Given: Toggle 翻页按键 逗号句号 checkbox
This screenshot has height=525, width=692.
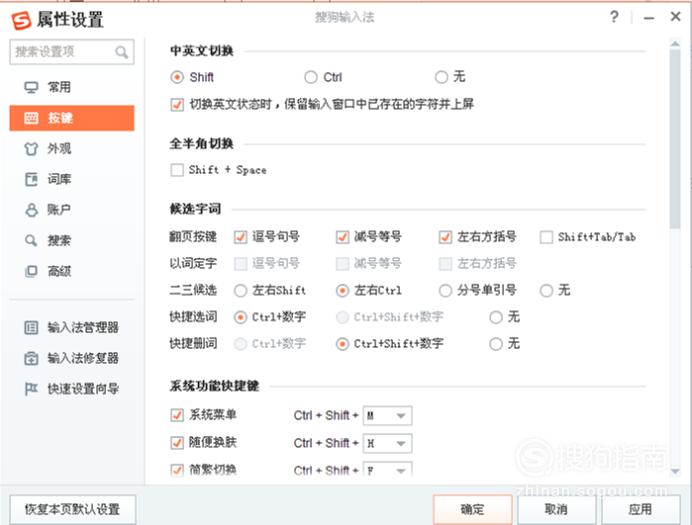Looking at the screenshot, I should pos(241,237).
